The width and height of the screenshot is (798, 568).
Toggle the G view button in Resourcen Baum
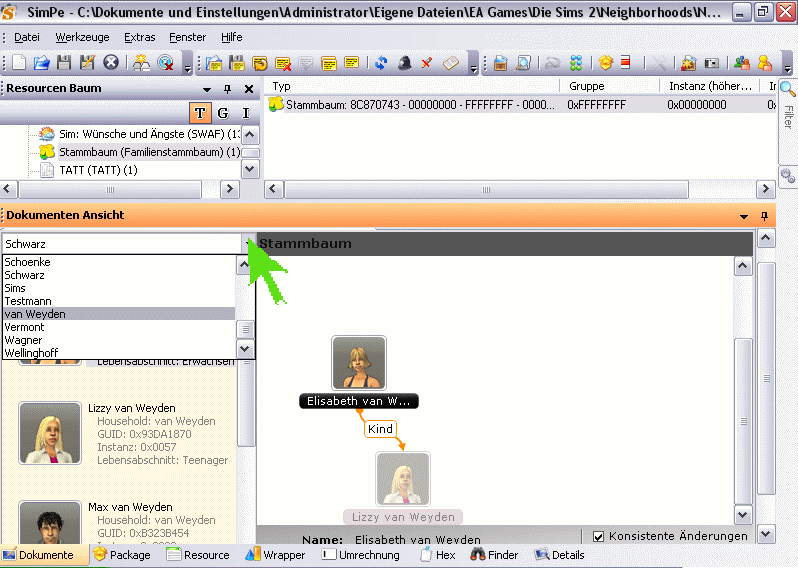pos(223,113)
